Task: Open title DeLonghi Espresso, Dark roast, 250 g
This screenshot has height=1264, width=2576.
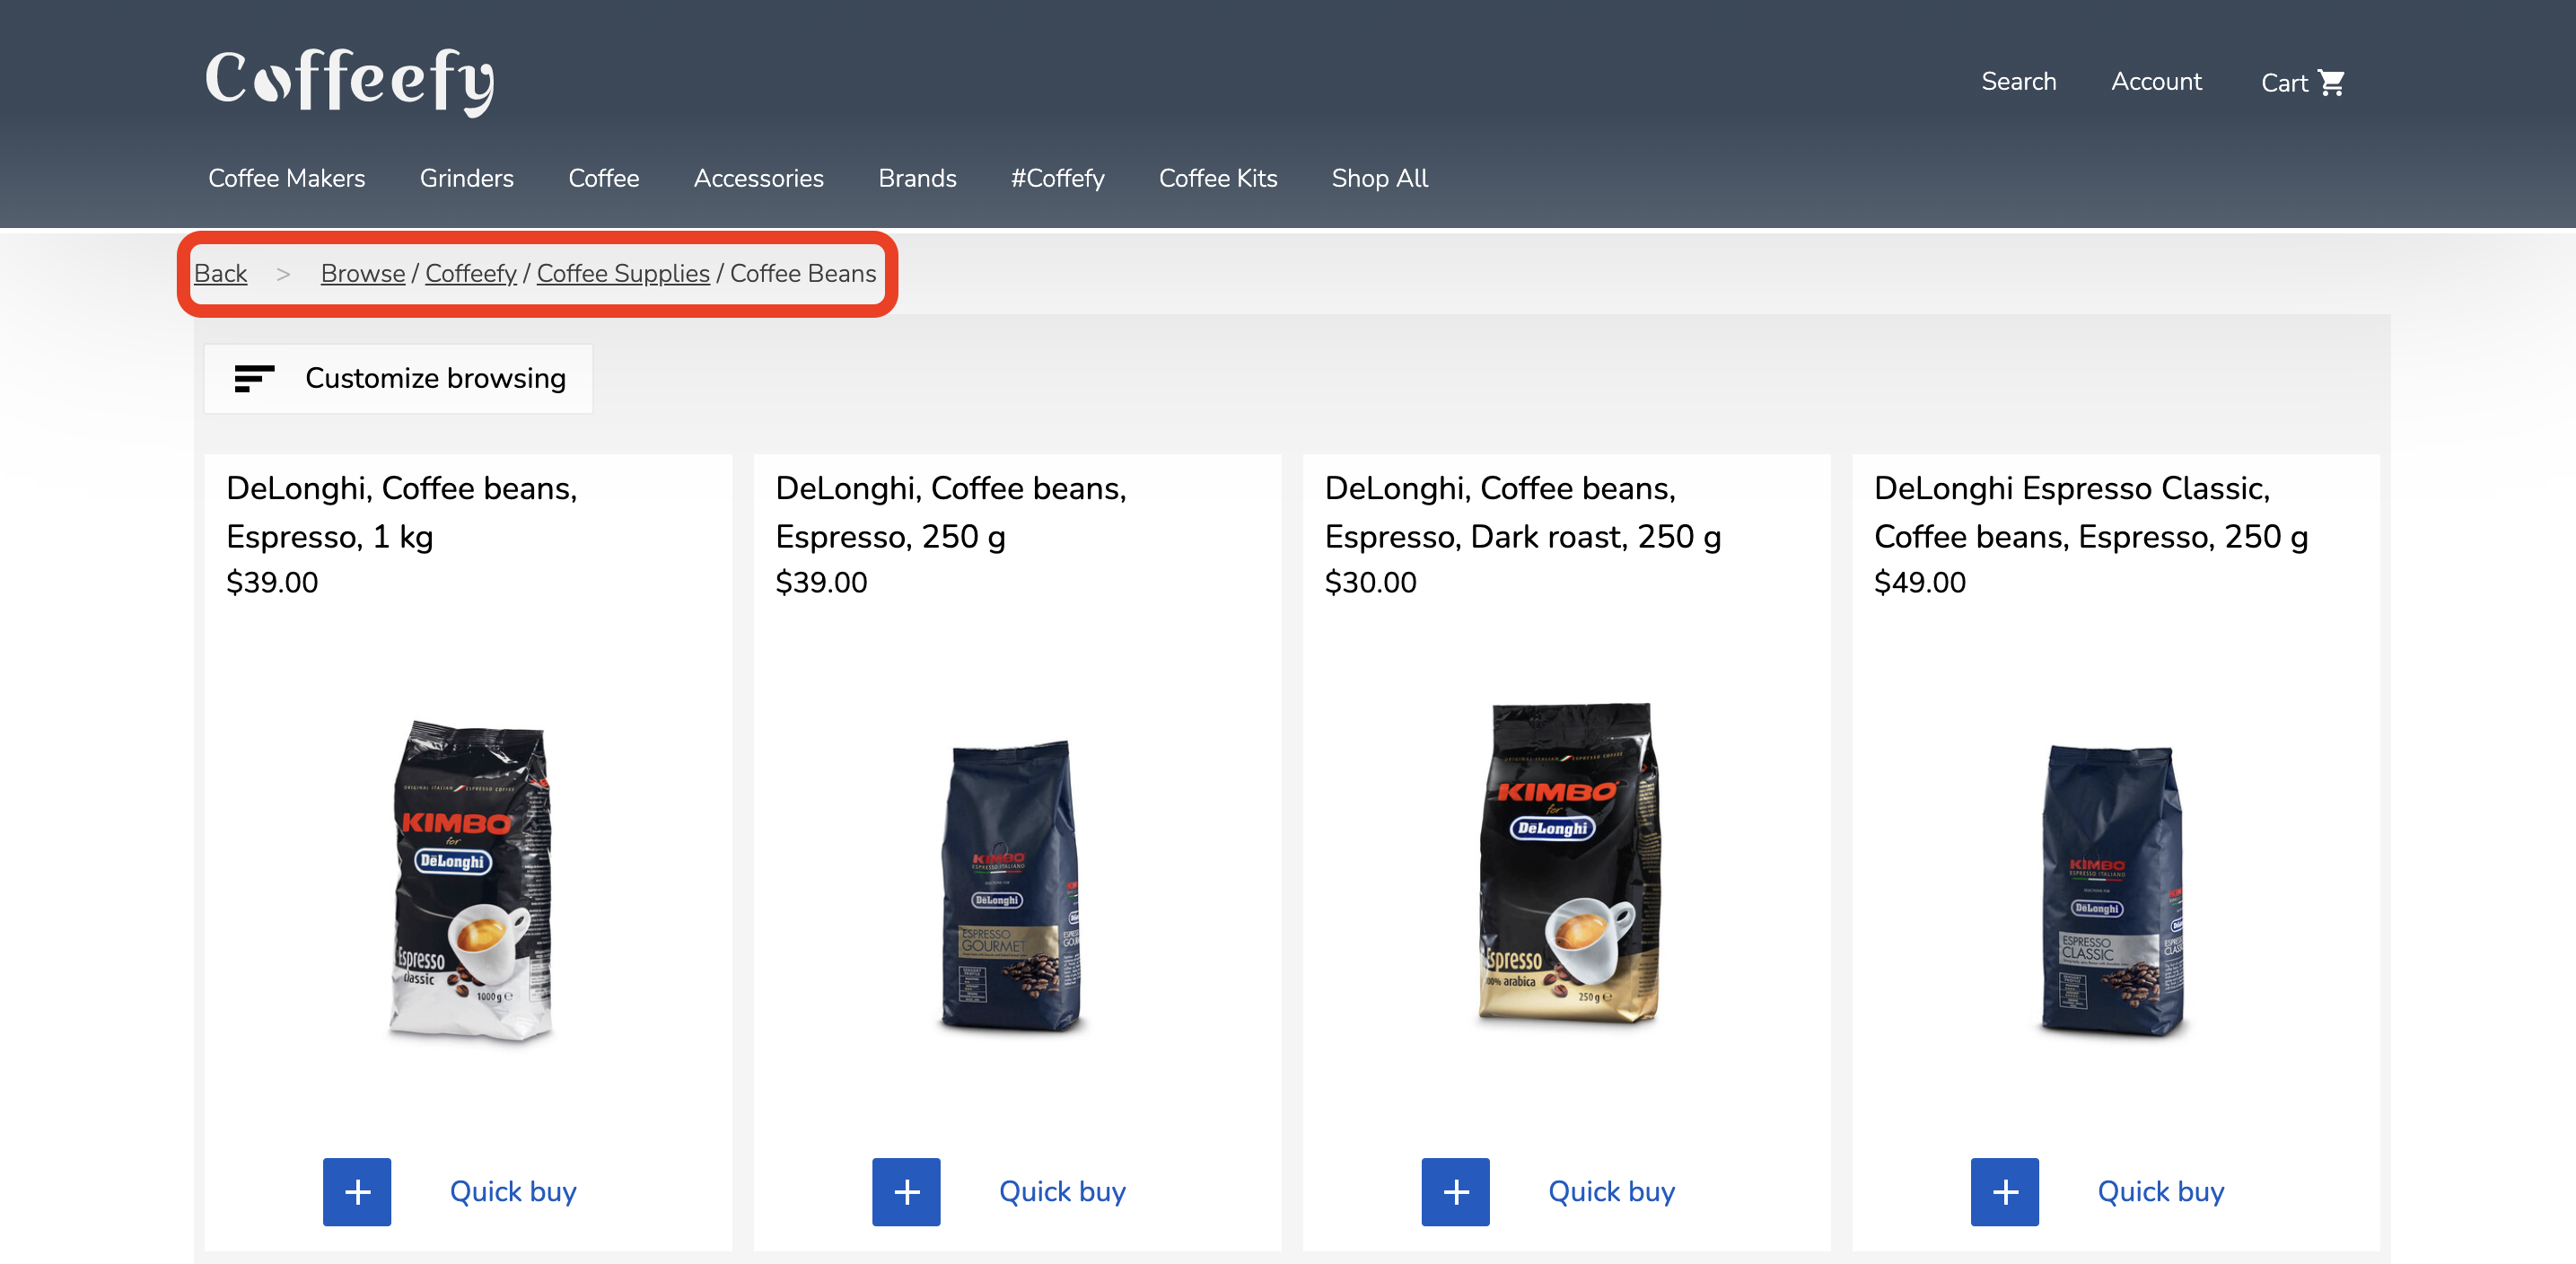Action: pos(1522,513)
